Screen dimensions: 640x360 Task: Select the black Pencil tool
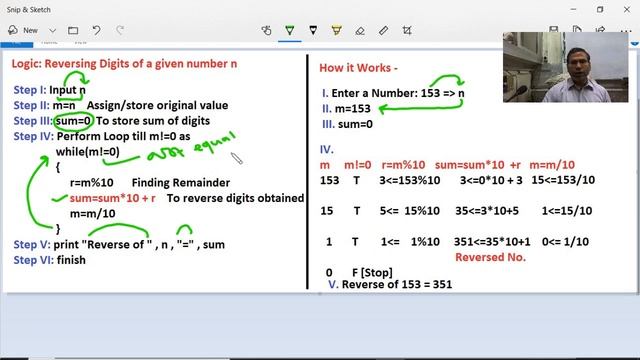click(x=313, y=30)
